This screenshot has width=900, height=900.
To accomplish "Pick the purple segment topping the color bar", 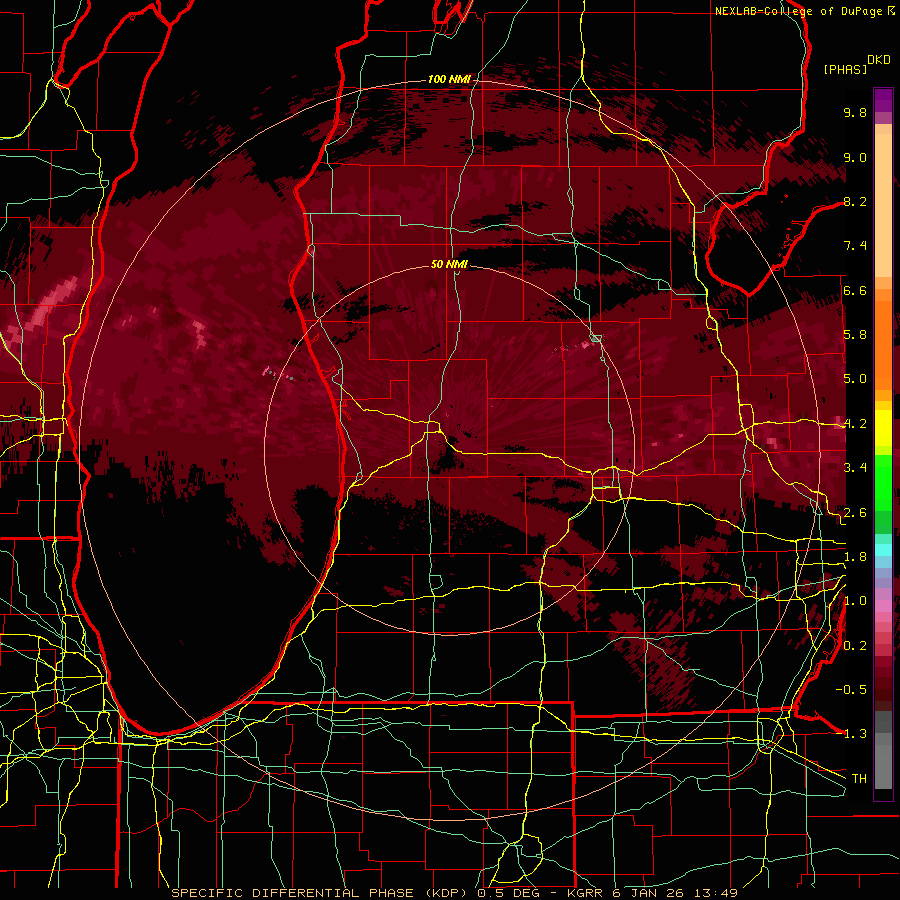I will 883,100.
